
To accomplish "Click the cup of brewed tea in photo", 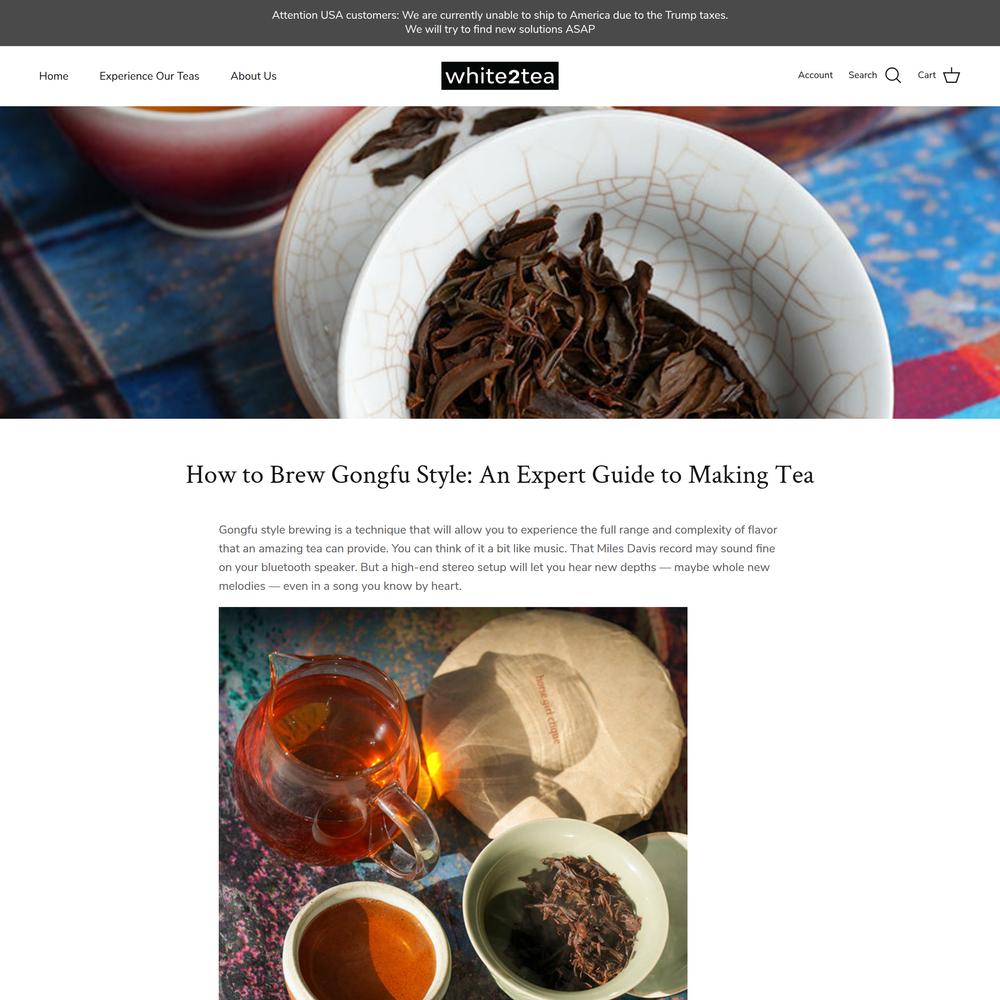I will (x=367, y=943).
